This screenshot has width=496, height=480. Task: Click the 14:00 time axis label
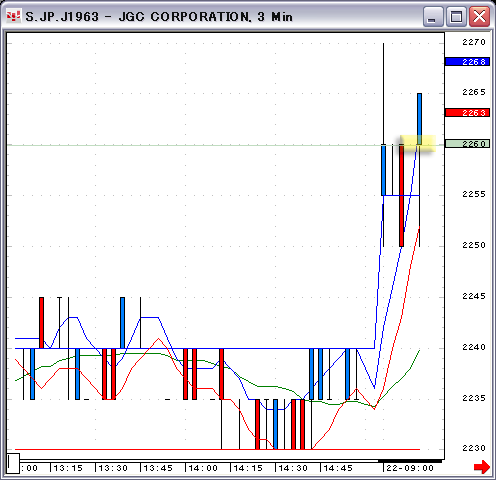click(x=203, y=468)
